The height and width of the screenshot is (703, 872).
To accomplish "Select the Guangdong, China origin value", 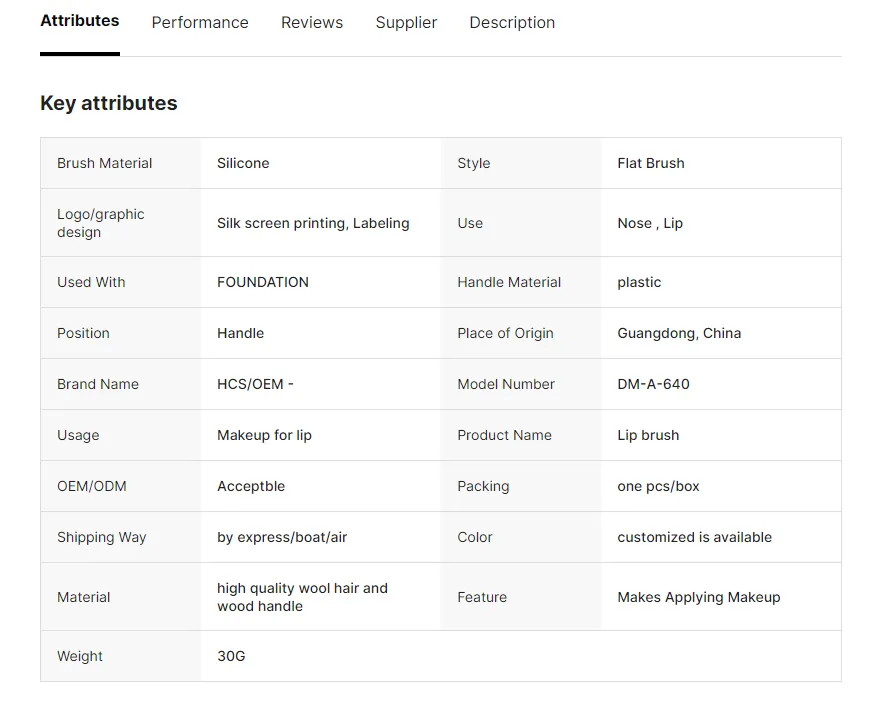I will pos(679,333).
